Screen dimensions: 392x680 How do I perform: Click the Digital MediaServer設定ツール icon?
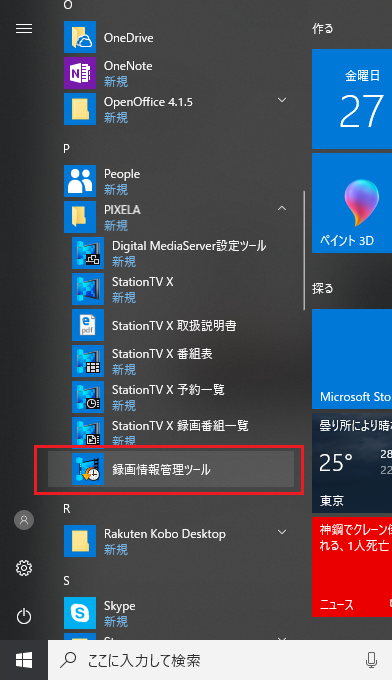(x=88, y=253)
